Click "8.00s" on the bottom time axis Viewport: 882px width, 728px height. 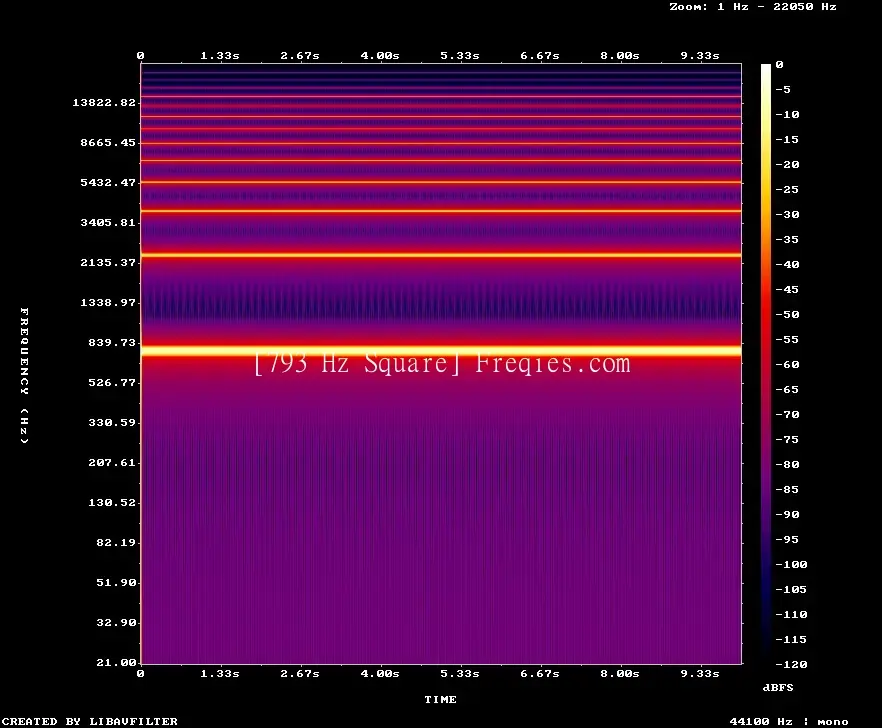619,673
